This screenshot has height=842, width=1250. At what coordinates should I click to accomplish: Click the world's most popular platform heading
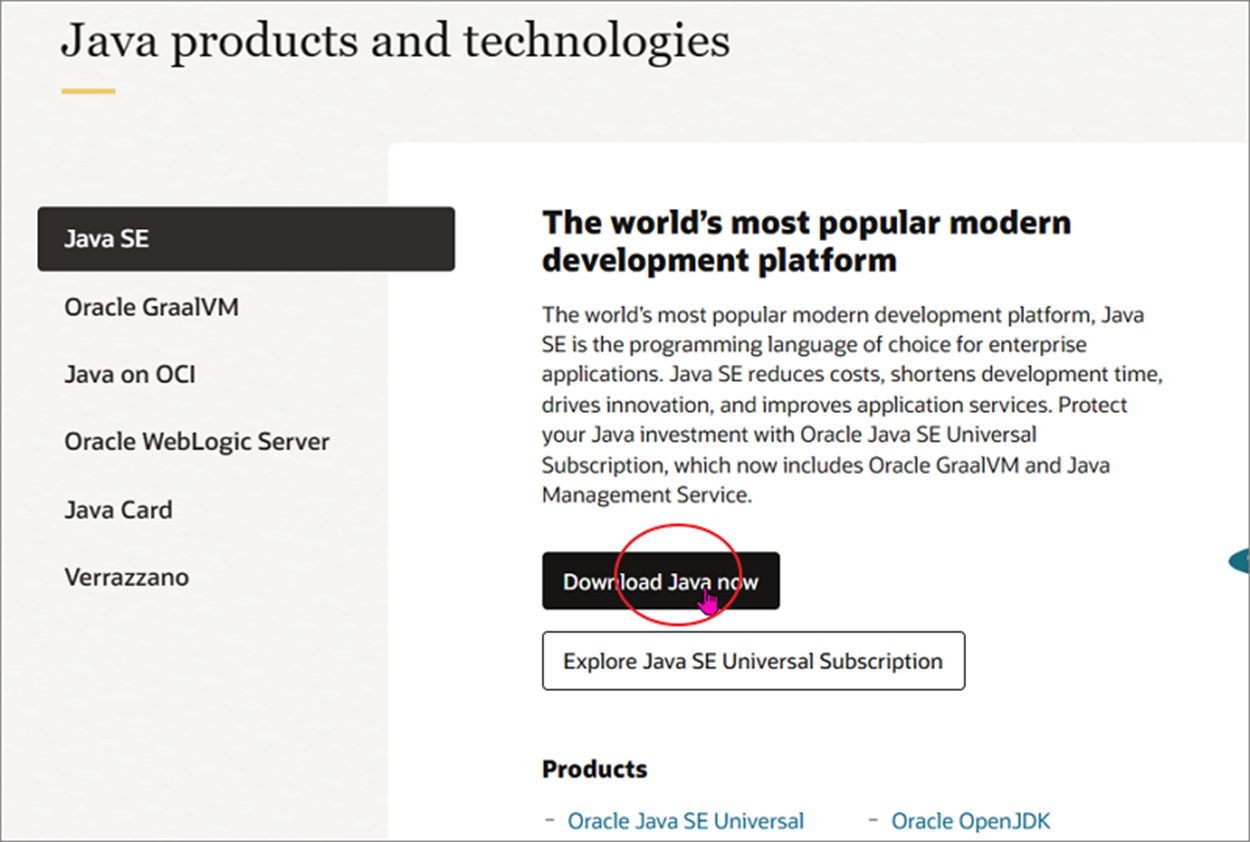point(806,241)
